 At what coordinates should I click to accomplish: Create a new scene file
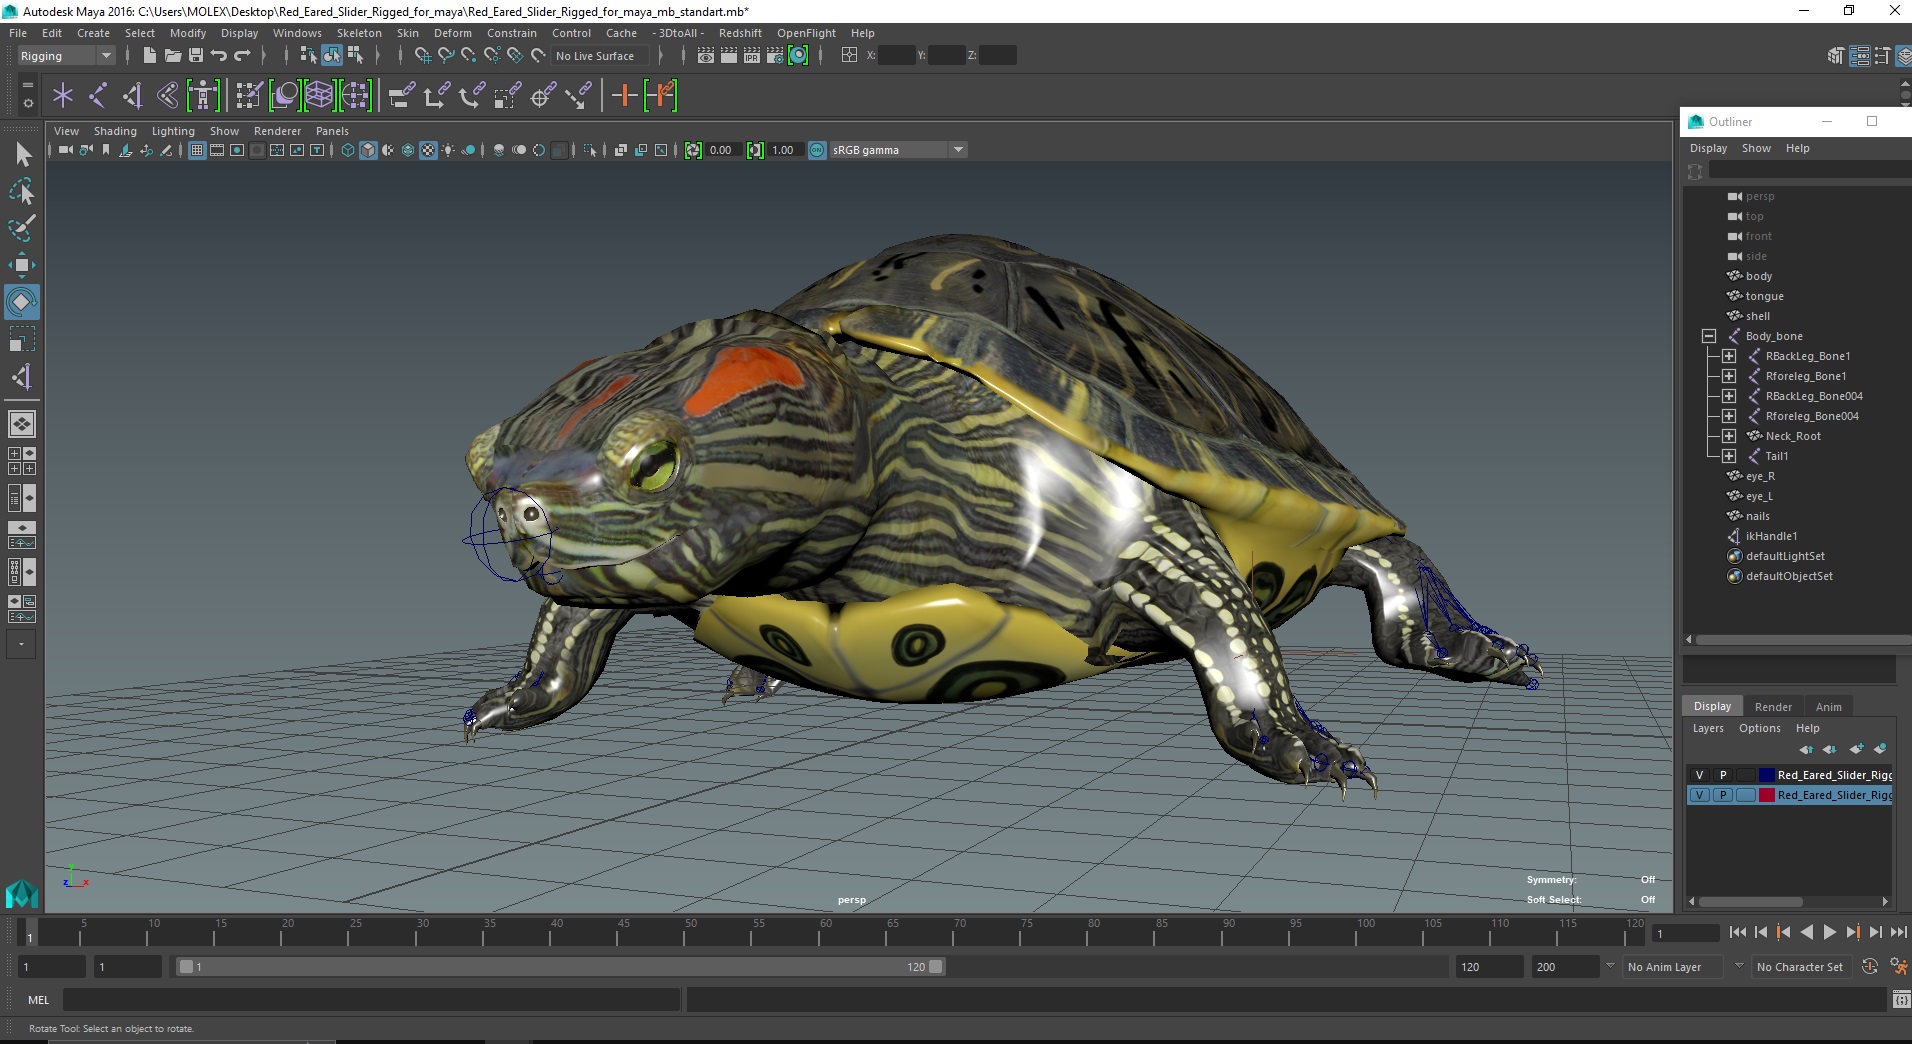point(149,56)
